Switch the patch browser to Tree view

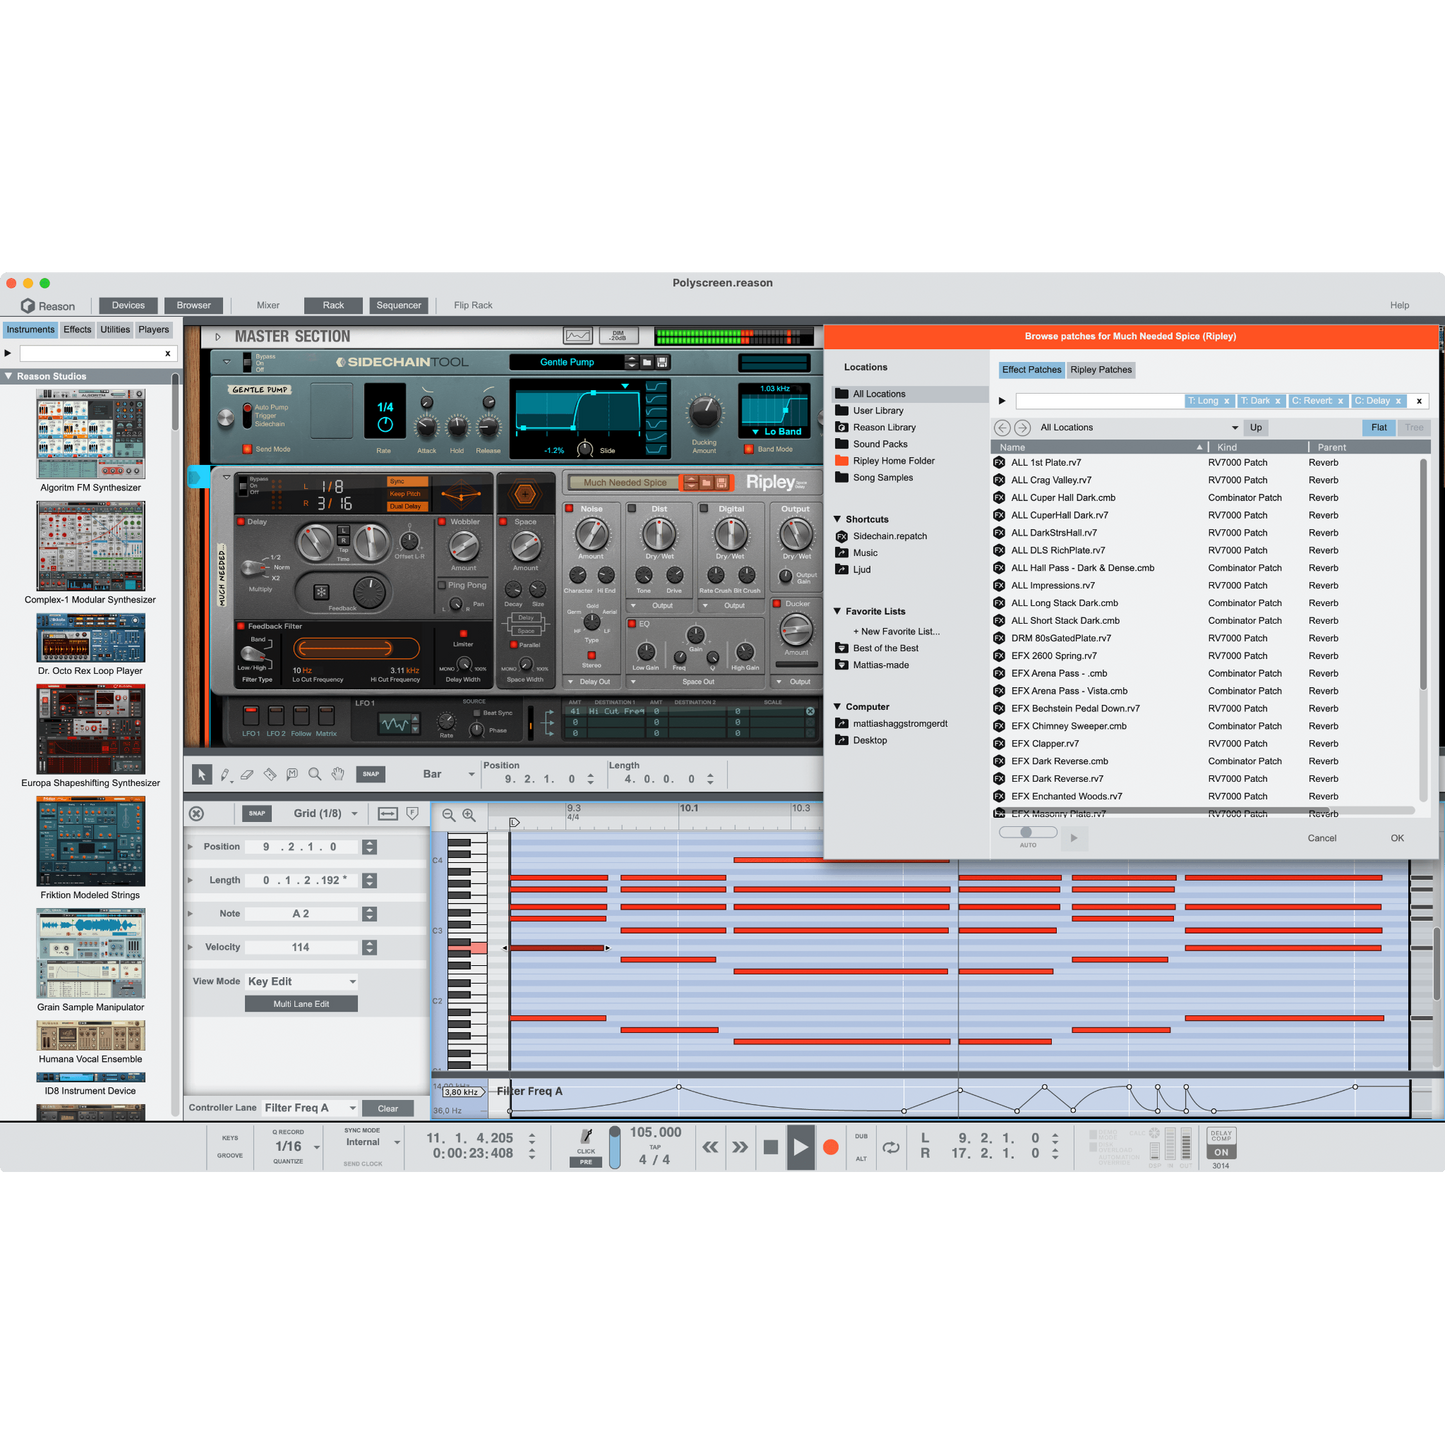[x=1414, y=427]
